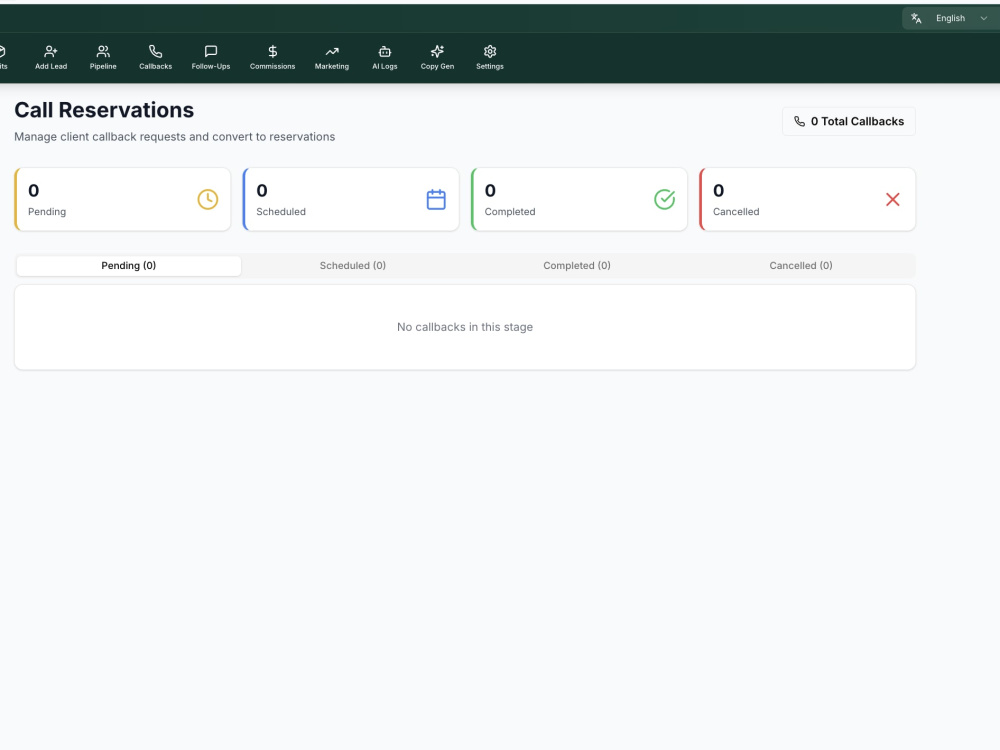Click the blue calendar icon on Scheduled card

436,200
